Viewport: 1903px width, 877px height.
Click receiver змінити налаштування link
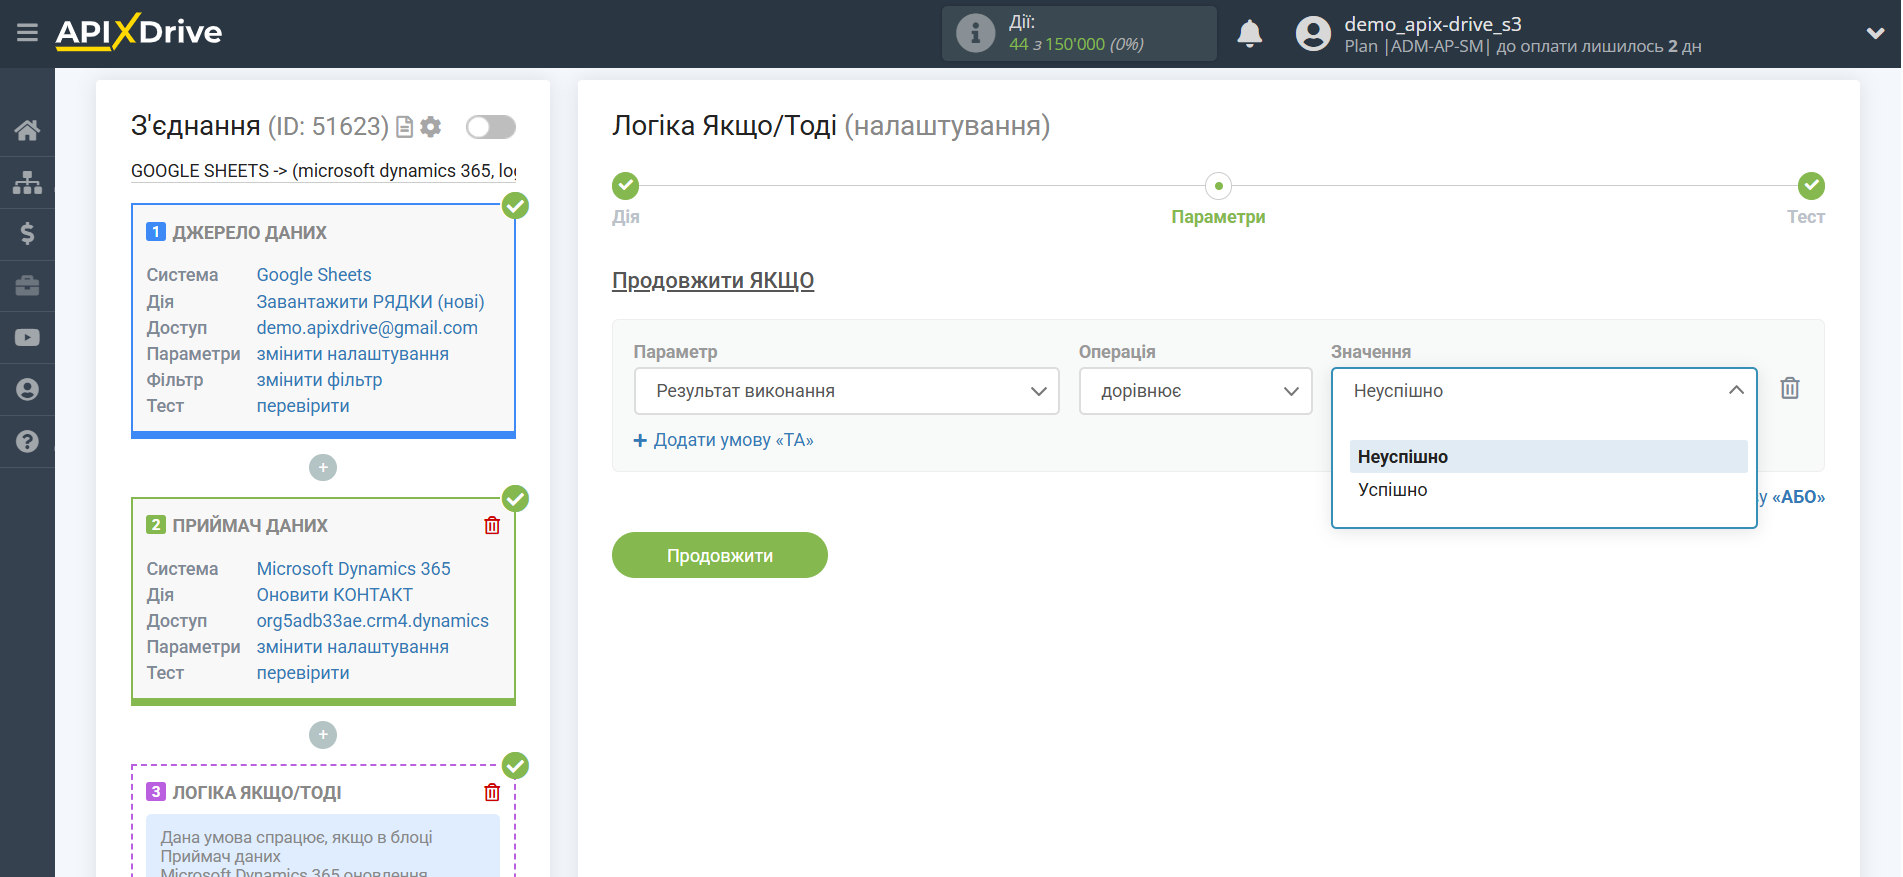tap(353, 647)
